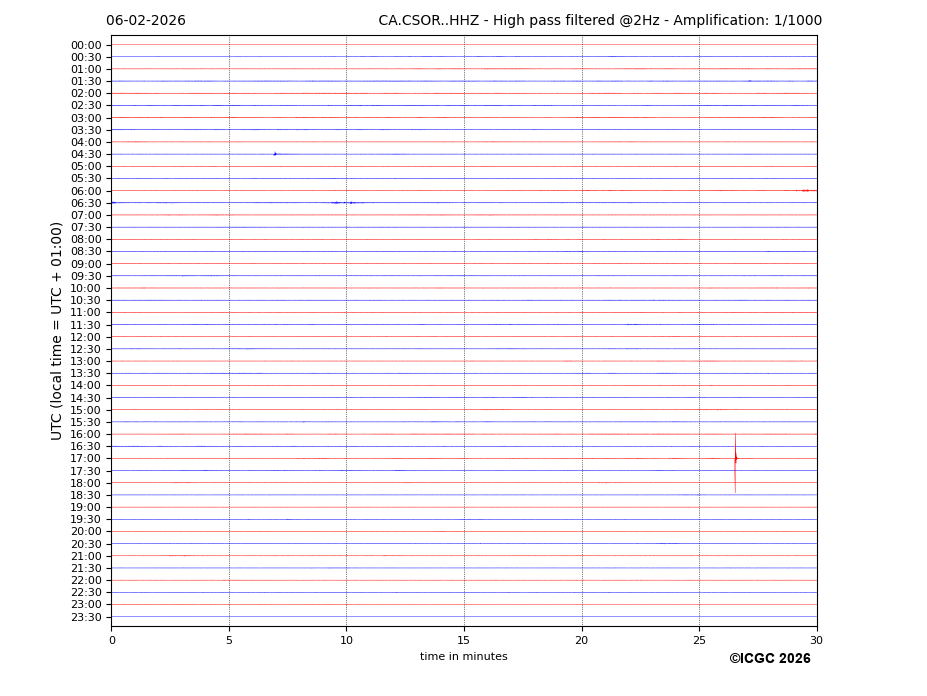Image resolution: width=927 pixels, height=696 pixels.
Task: Click the small blue signal on 11:30 trace
Action: (x=632, y=324)
